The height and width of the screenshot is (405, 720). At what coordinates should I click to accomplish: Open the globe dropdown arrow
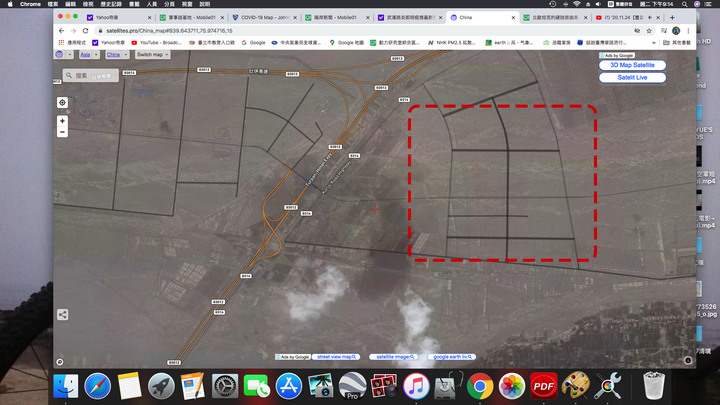[69, 54]
